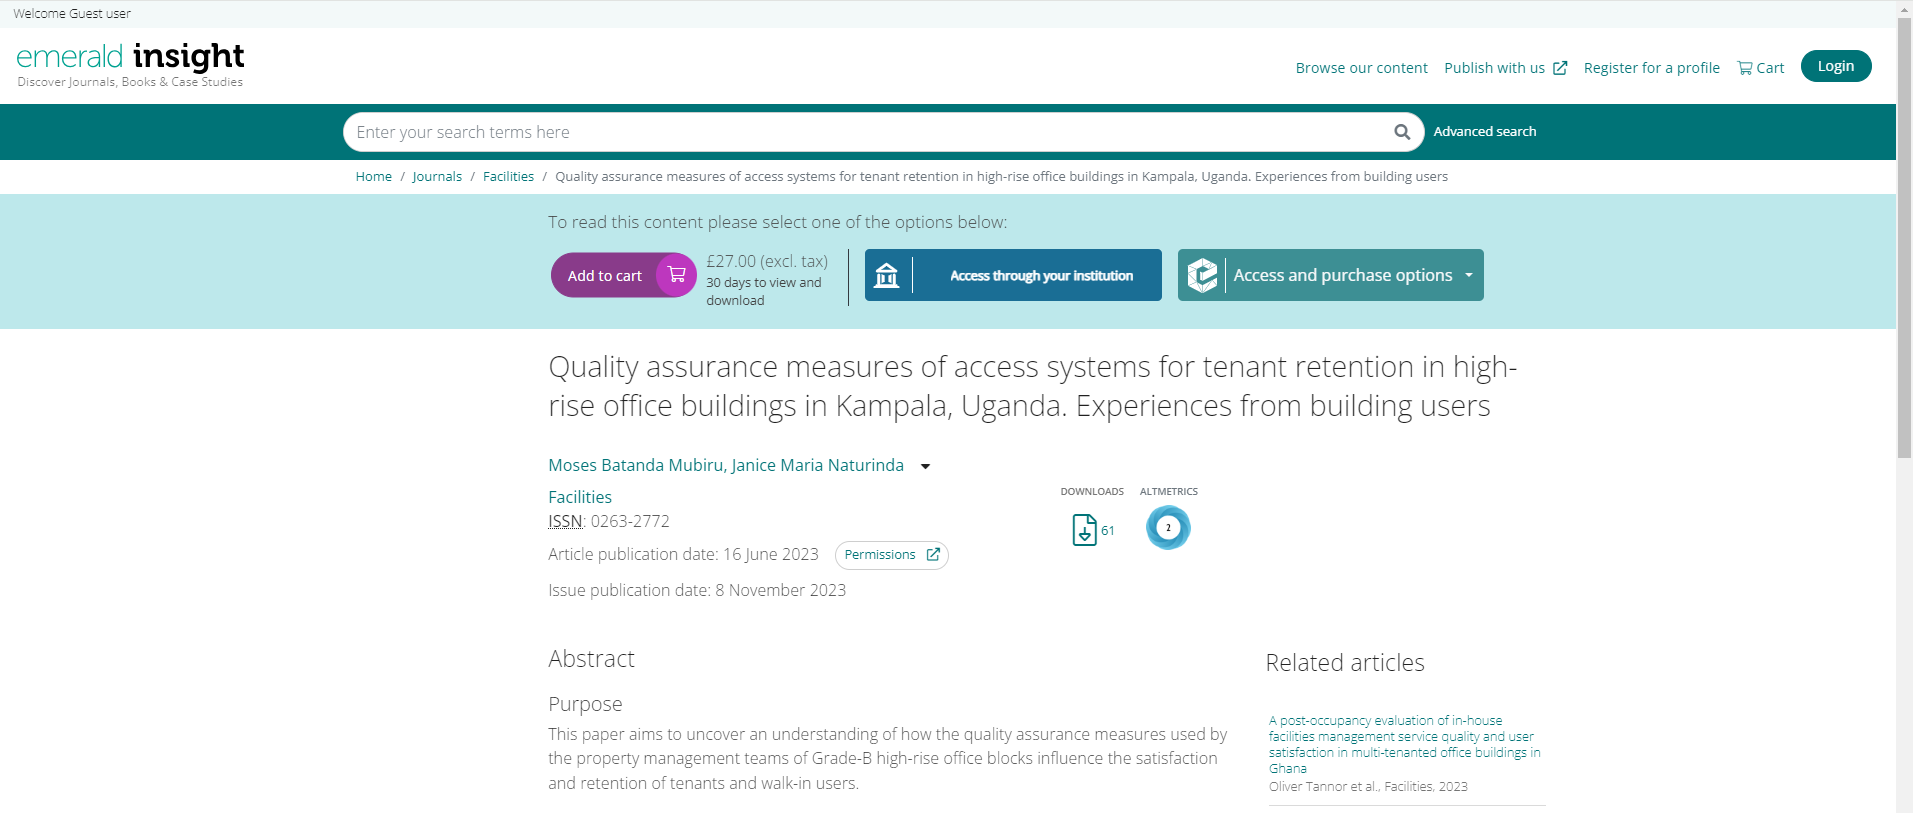Click the search terms input field

point(860,132)
